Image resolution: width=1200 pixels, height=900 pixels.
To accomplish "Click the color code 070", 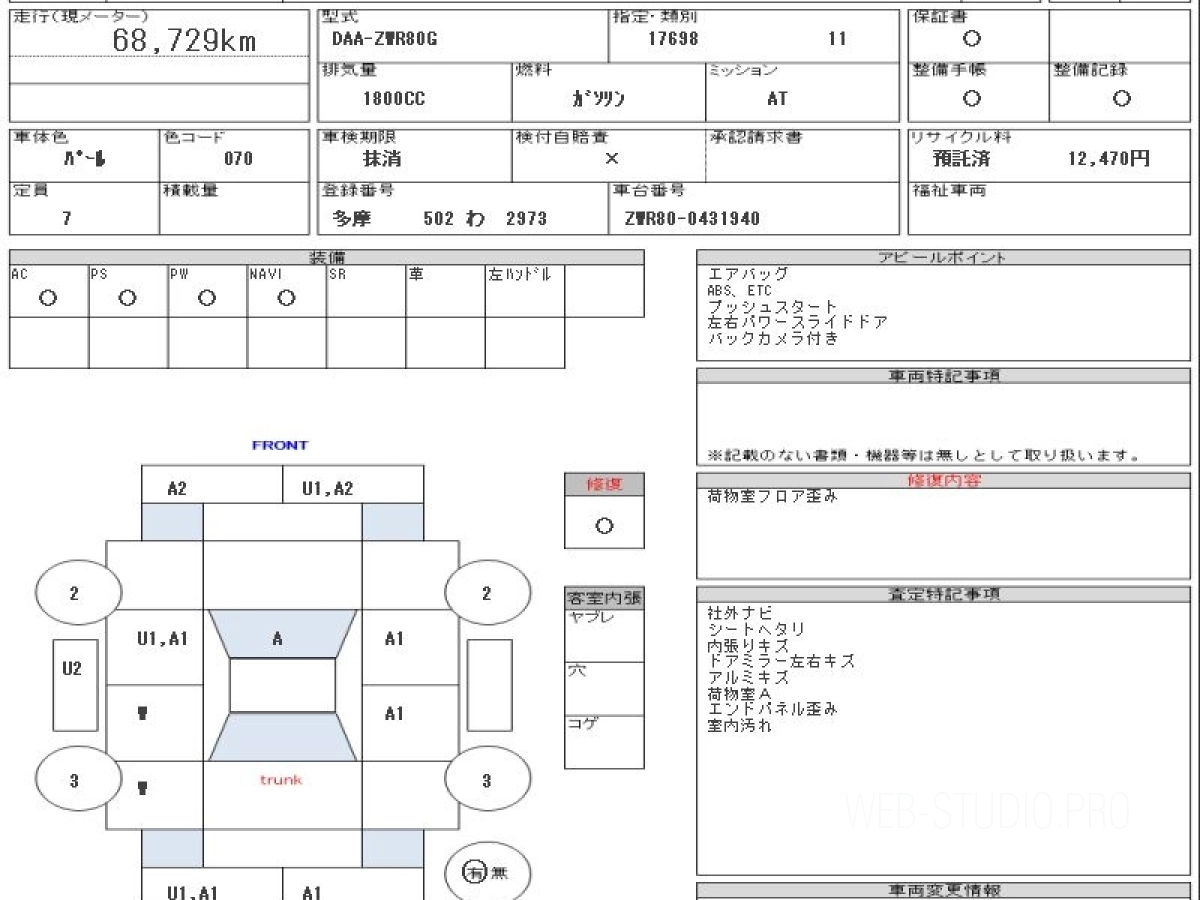I will tap(239, 158).
